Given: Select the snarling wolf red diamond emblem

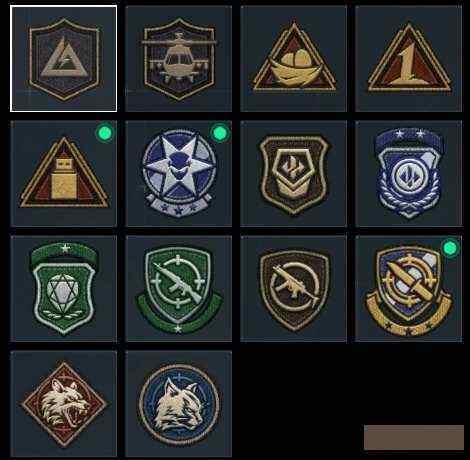Looking at the screenshot, I should point(64,404).
